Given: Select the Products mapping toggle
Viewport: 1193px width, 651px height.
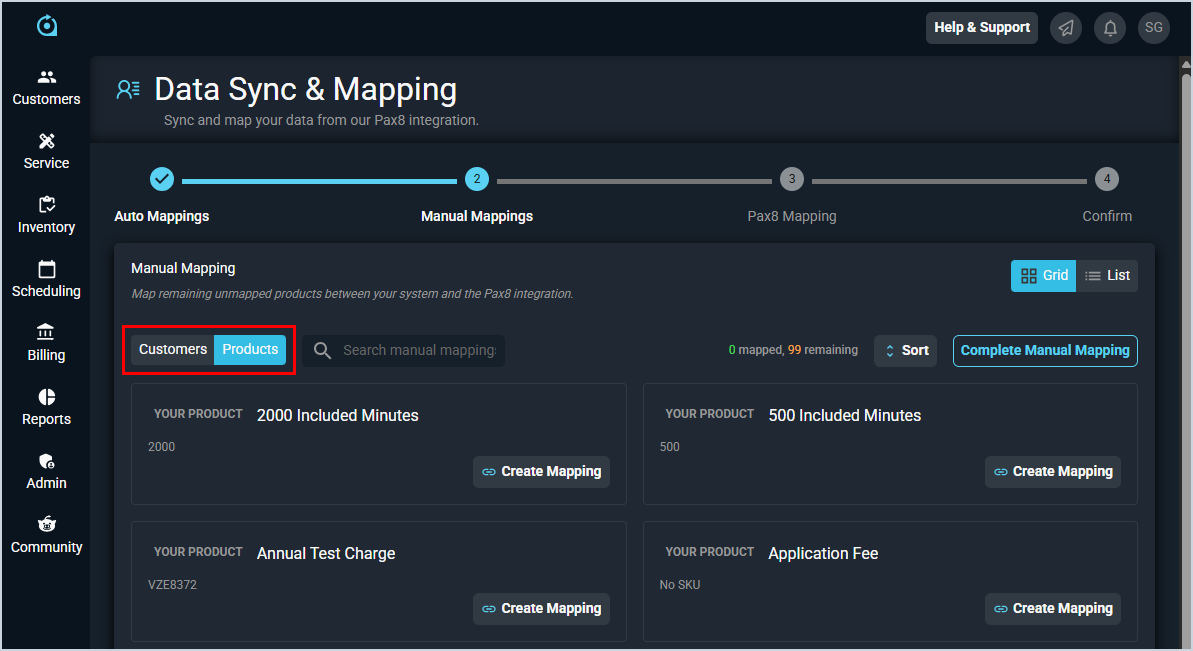Looking at the screenshot, I should click(x=250, y=350).
